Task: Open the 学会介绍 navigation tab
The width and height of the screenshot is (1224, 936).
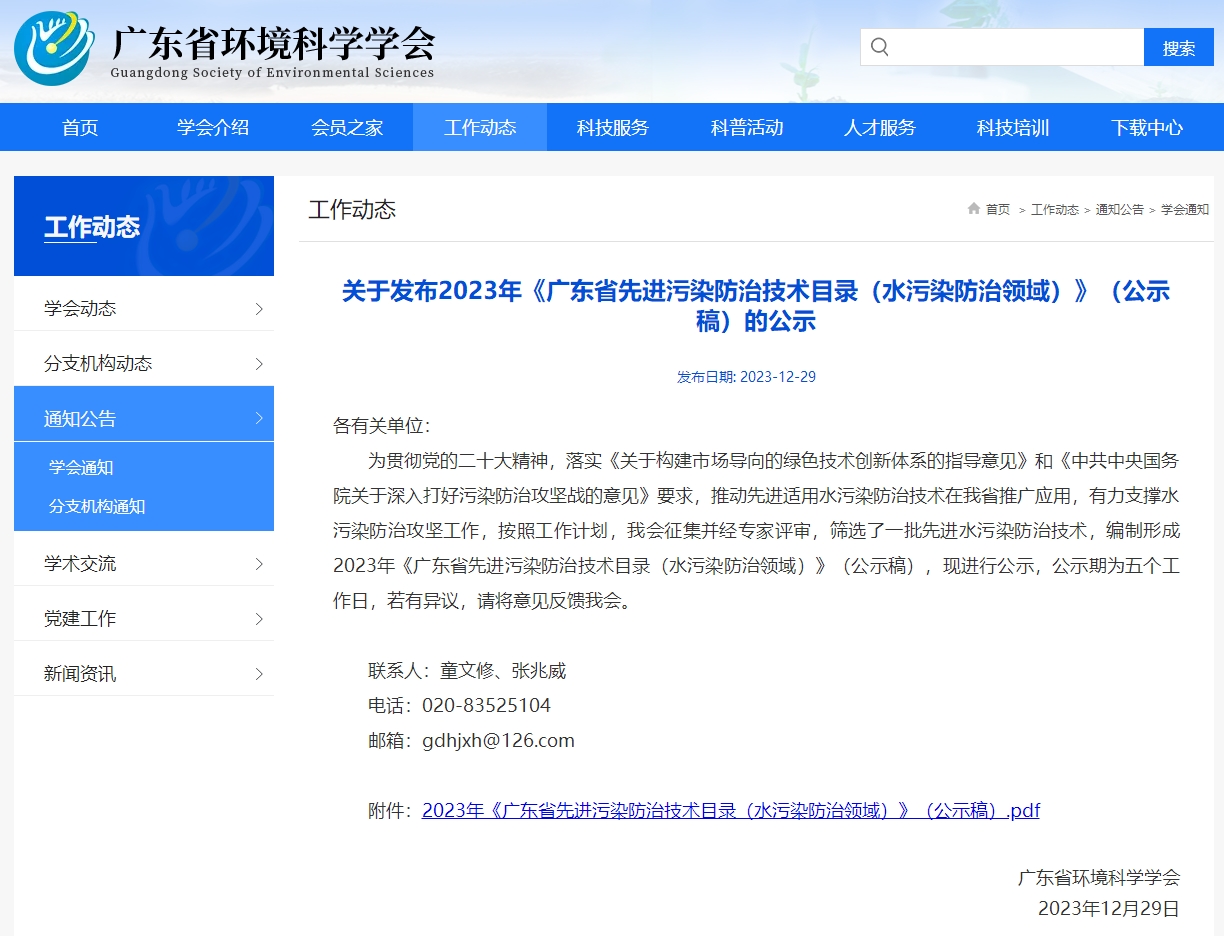Action: 213,128
